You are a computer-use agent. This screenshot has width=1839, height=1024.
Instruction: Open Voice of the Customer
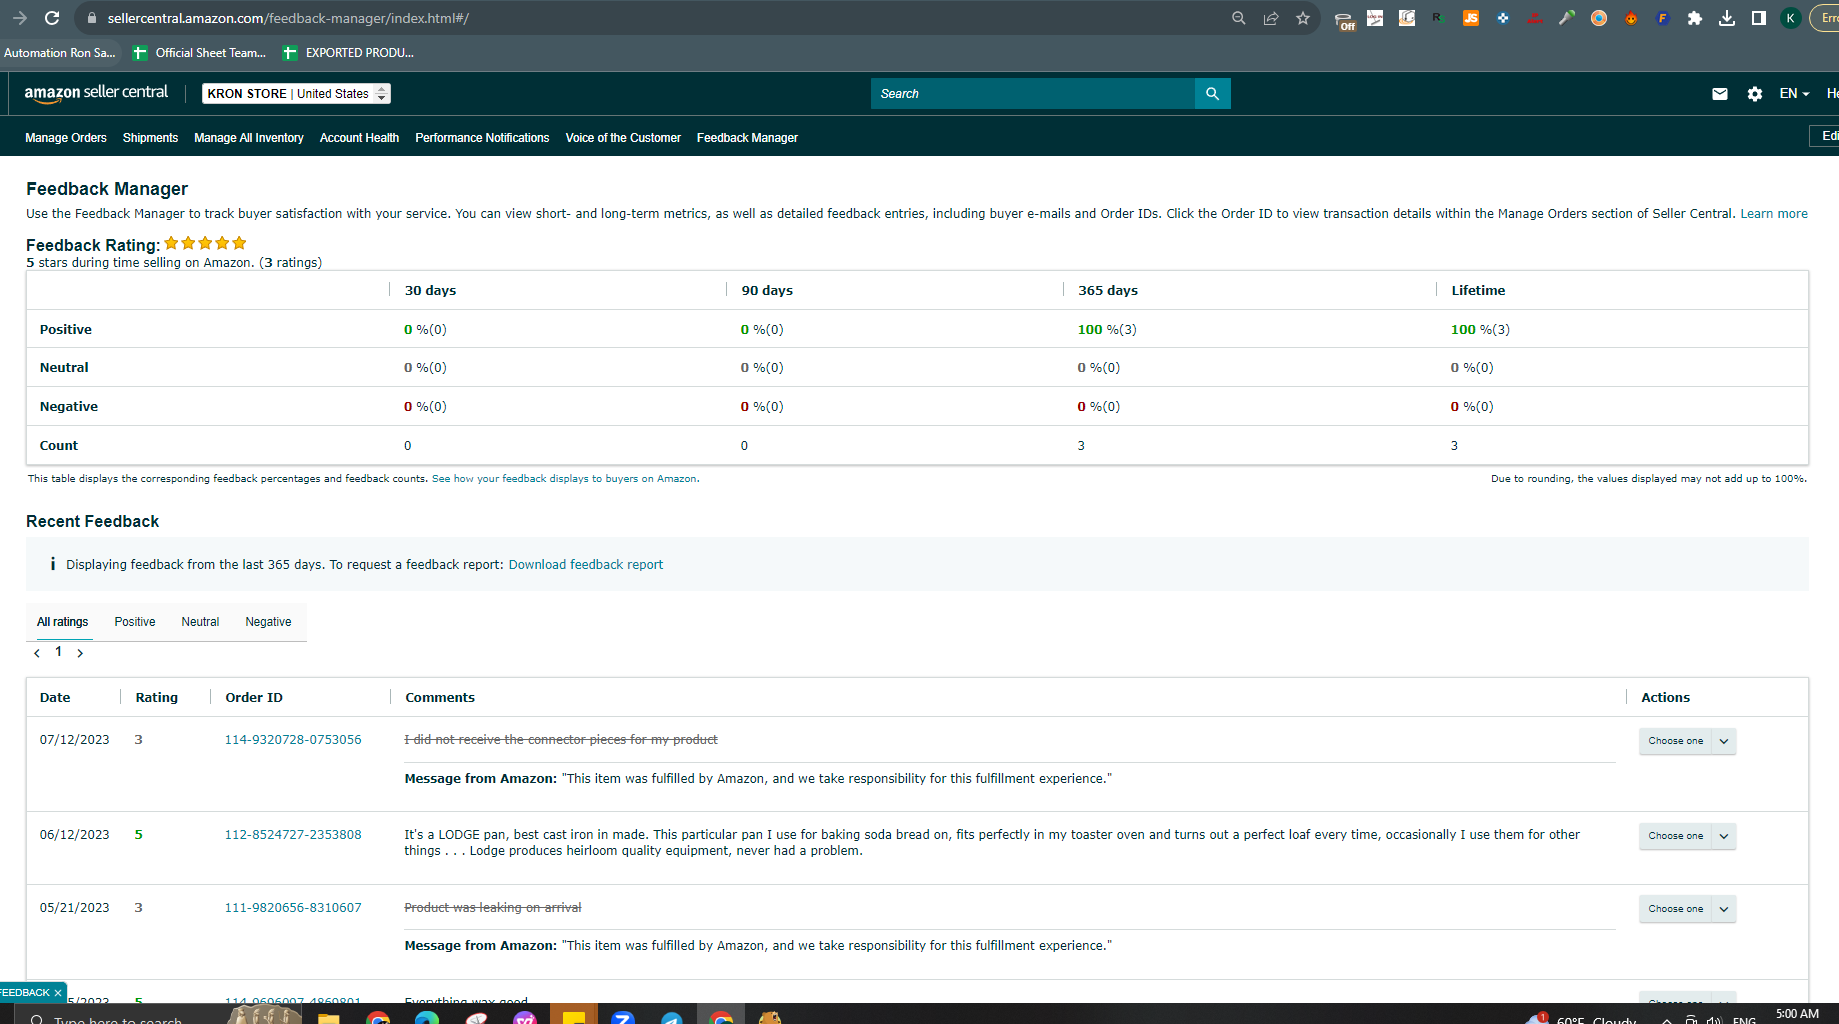(x=623, y=138)
